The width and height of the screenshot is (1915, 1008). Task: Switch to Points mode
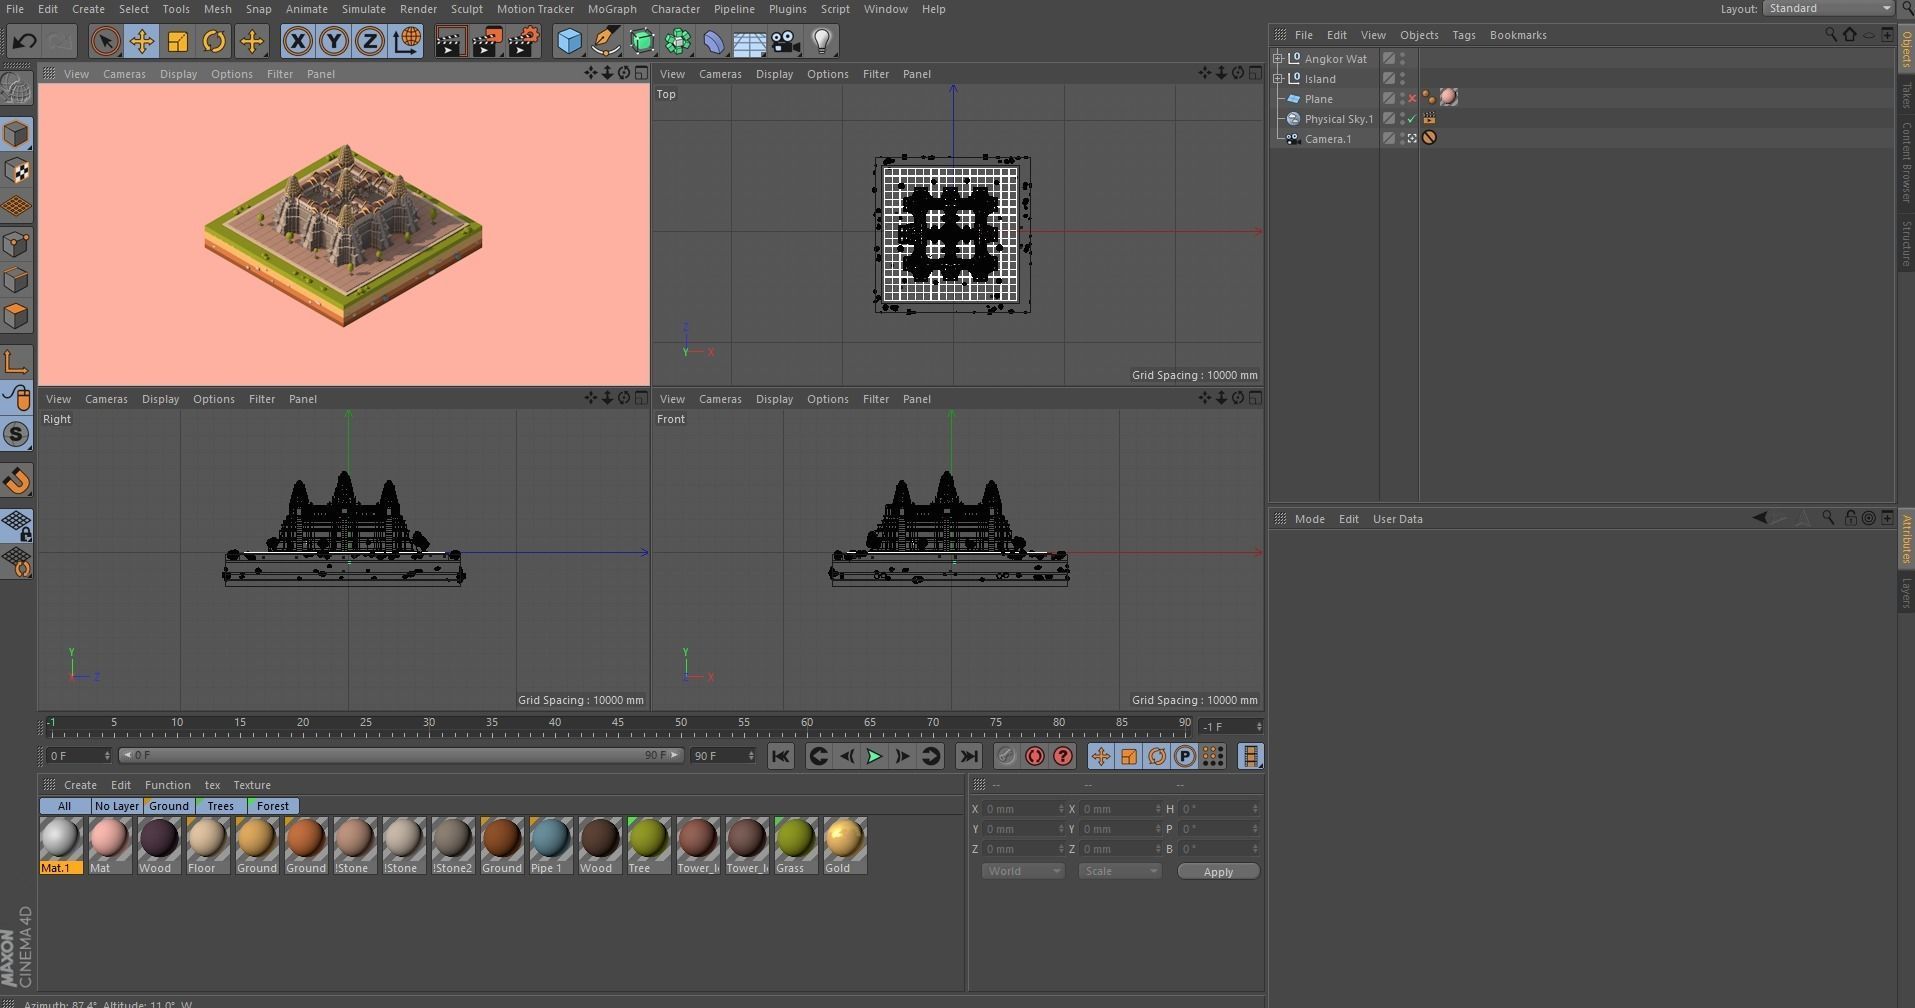[16, 244]
